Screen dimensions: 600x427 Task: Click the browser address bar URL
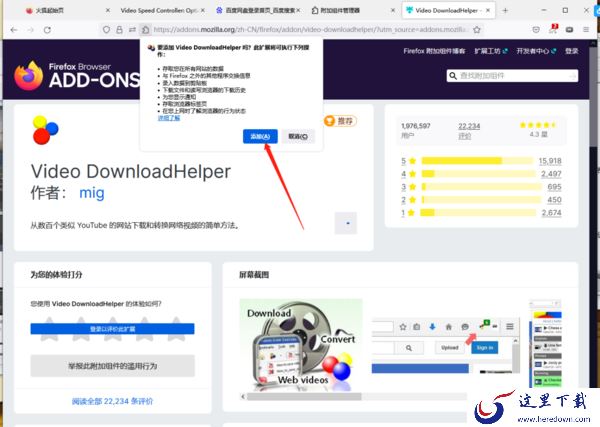pos(310,29)
